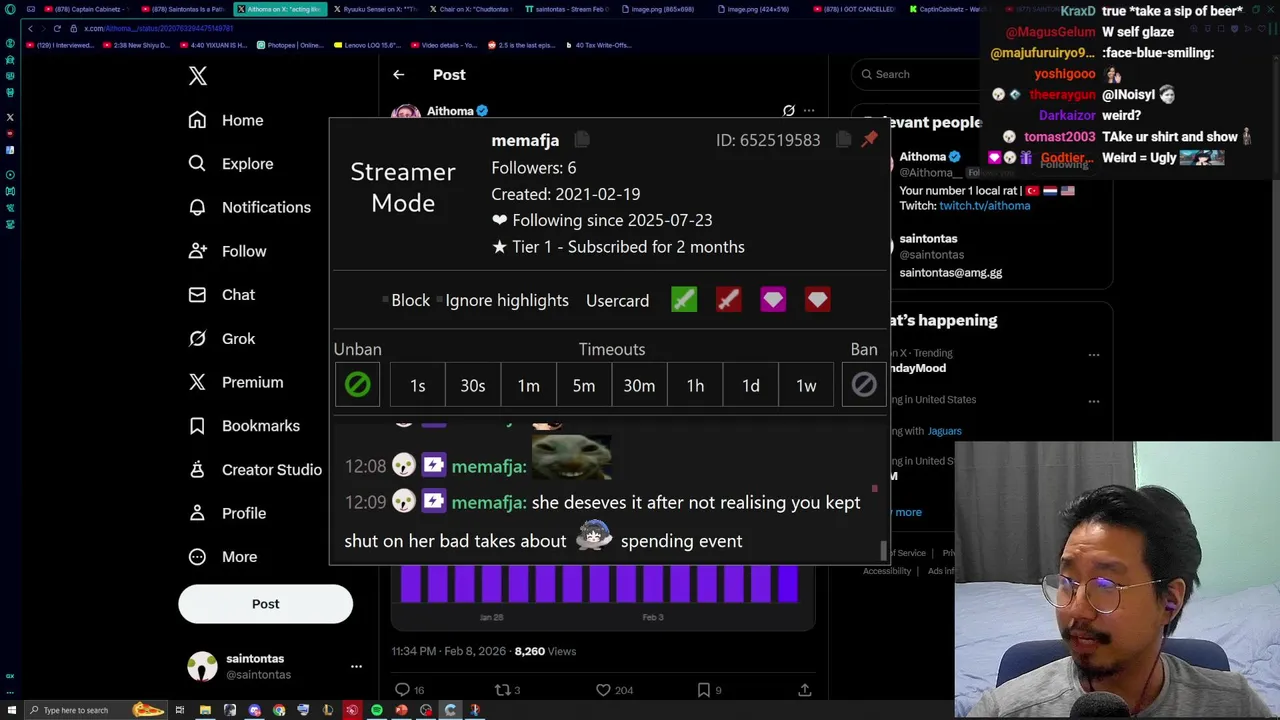
Task: Timeout user for 1h
Action: coord(695,385)
